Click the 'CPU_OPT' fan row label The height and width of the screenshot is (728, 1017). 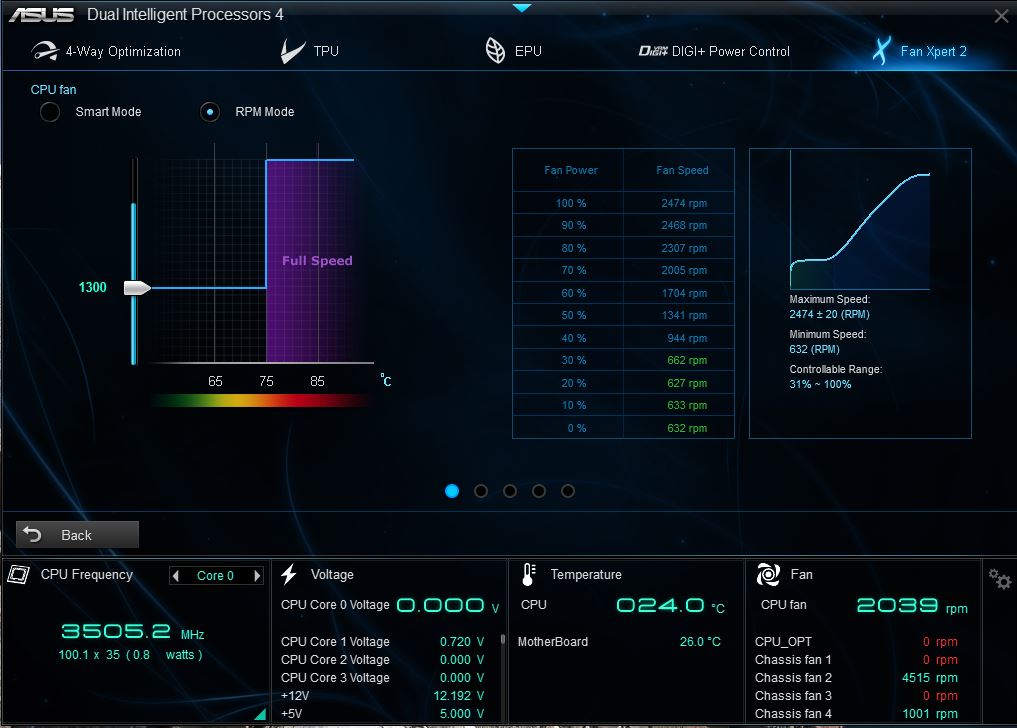click(783, 642)
